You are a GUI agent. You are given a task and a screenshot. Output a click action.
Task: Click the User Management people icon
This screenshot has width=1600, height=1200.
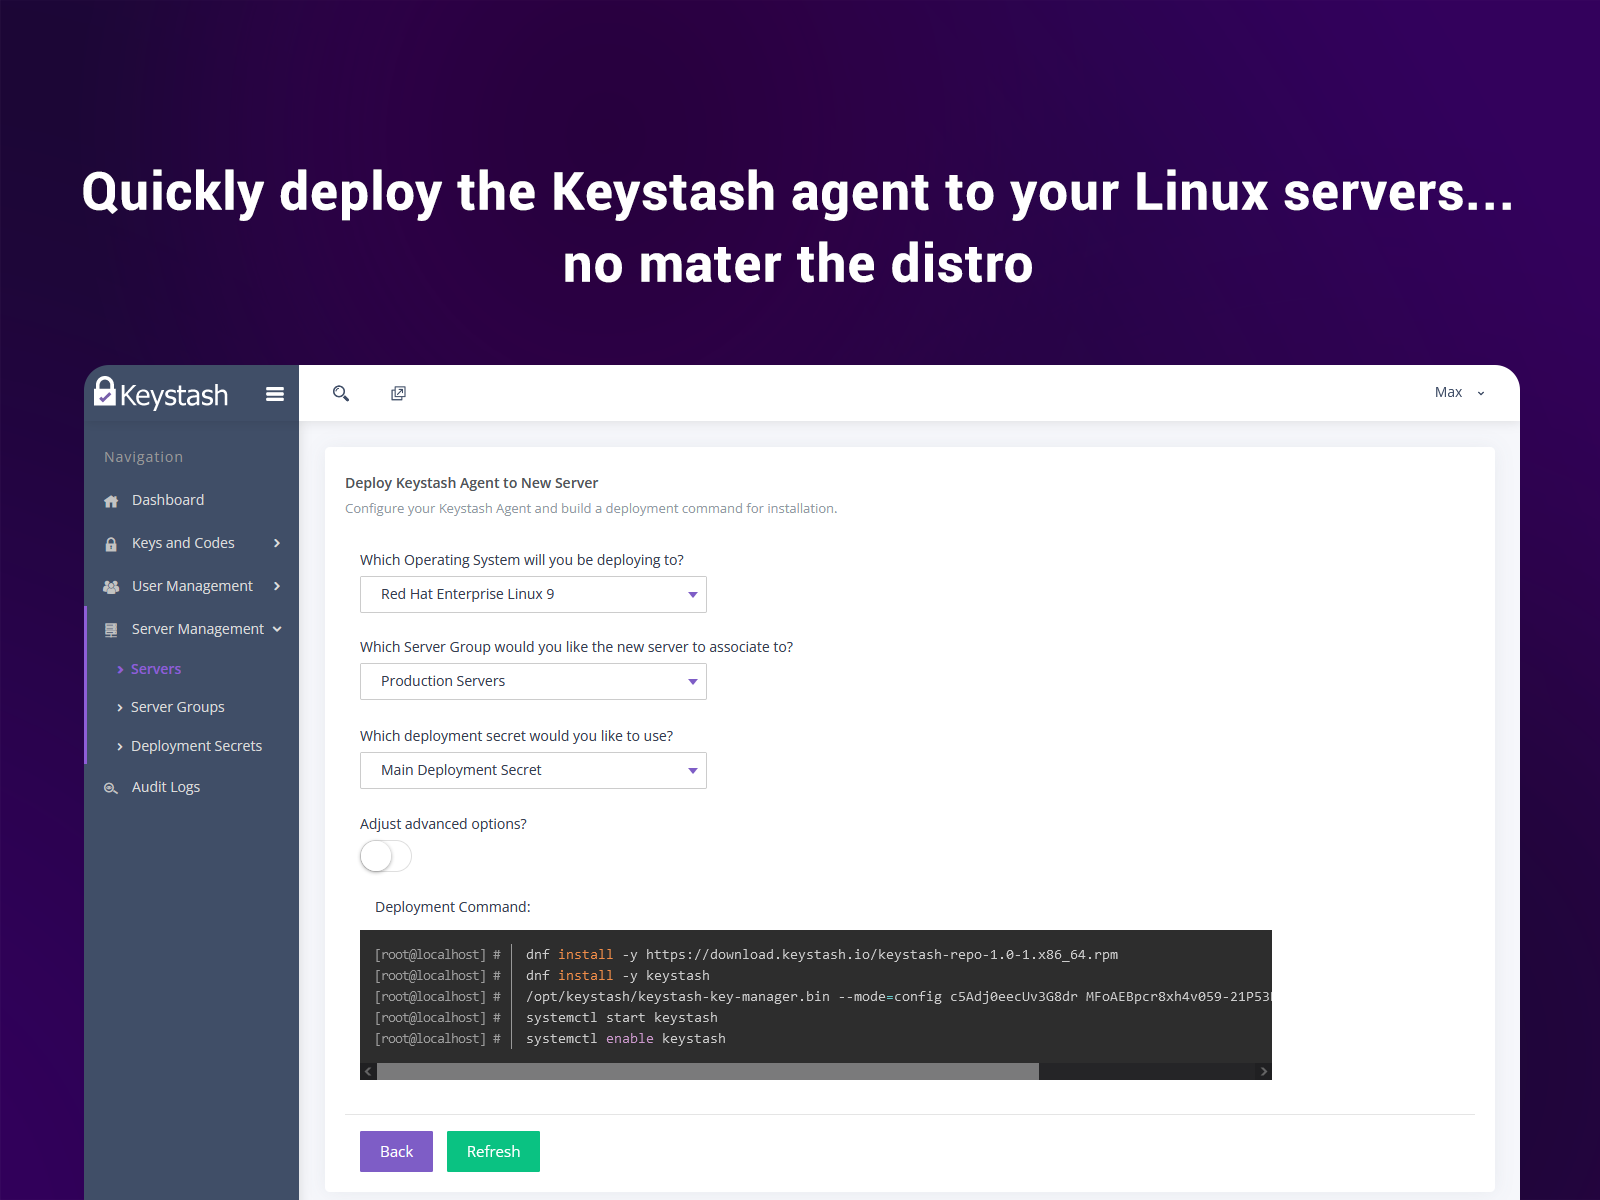click(111, 587)
